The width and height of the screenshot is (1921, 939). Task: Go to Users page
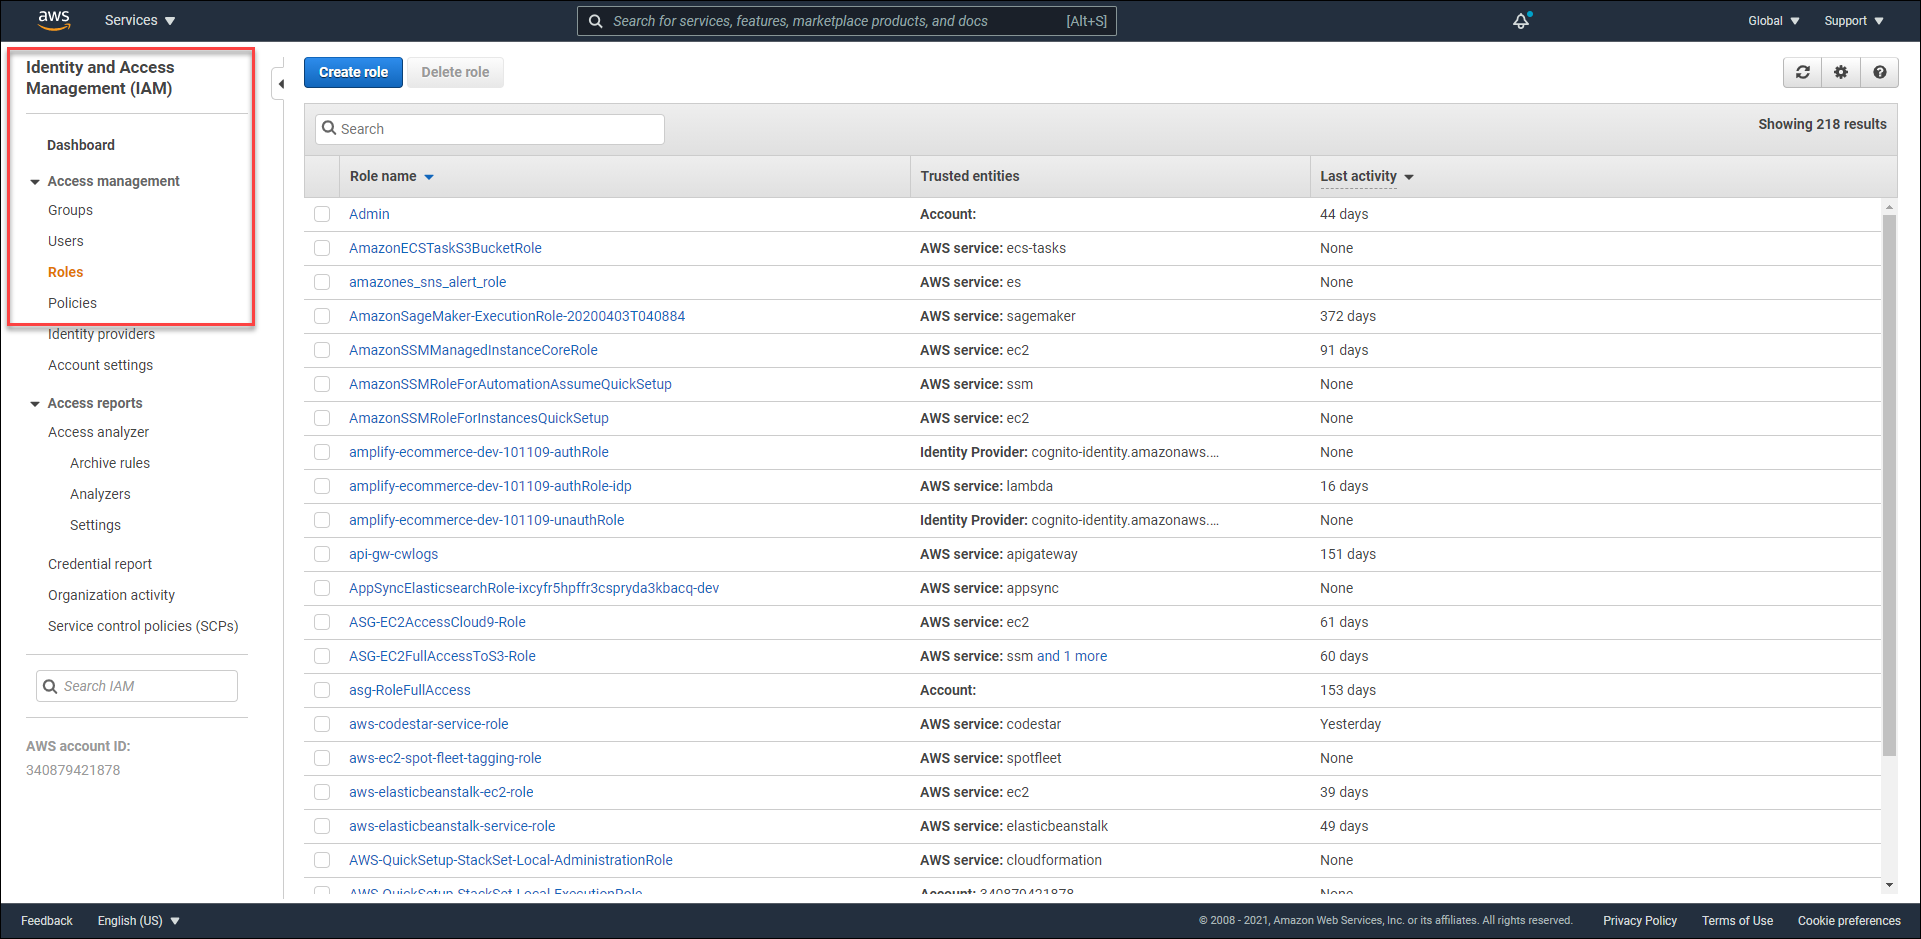pyautogui.click(x=66, y=241)
